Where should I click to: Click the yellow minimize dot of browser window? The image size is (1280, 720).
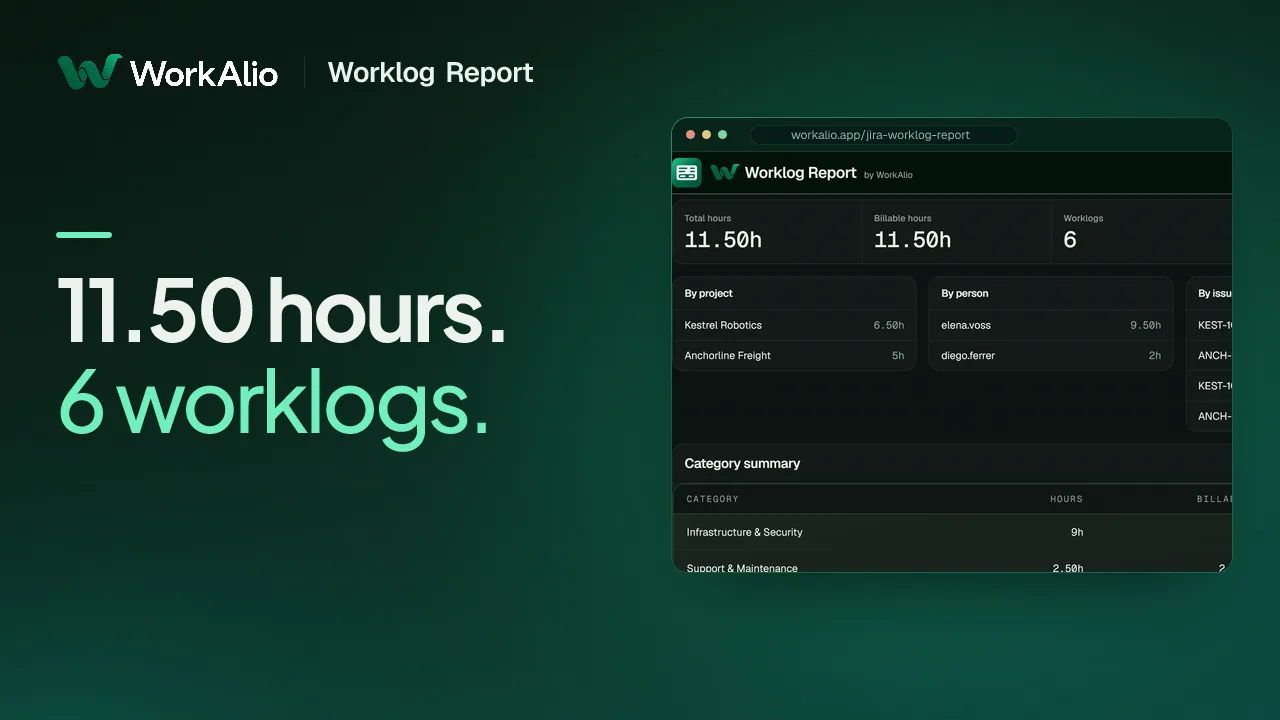coord(706,135)
